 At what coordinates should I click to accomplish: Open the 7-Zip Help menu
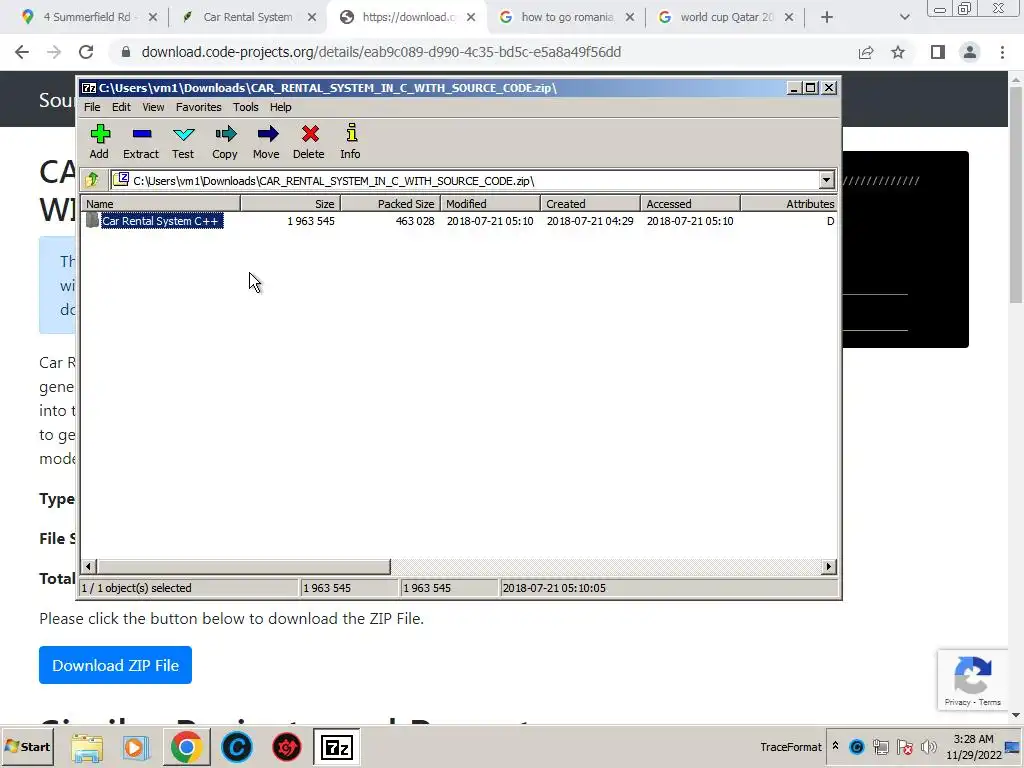click(281, 107)
